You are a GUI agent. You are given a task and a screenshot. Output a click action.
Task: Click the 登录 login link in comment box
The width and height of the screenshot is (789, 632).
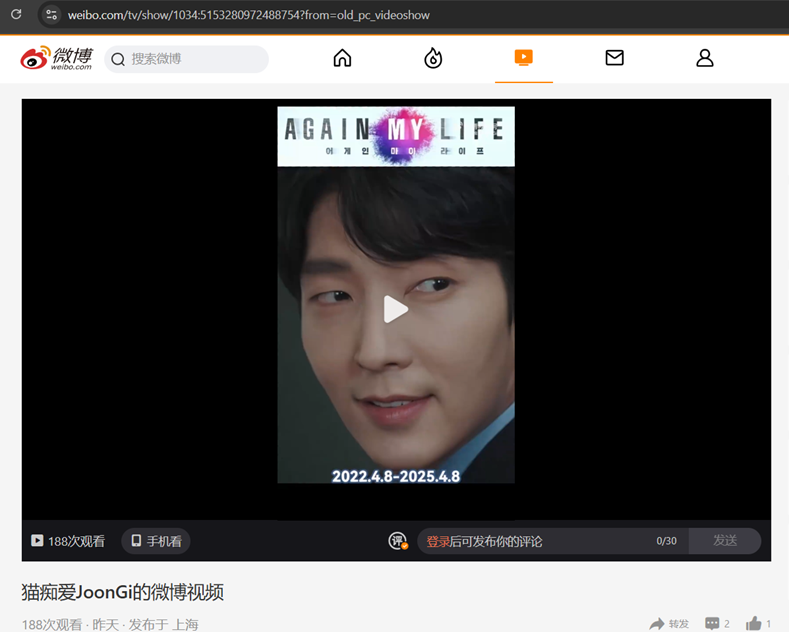[x=438, y=541]
